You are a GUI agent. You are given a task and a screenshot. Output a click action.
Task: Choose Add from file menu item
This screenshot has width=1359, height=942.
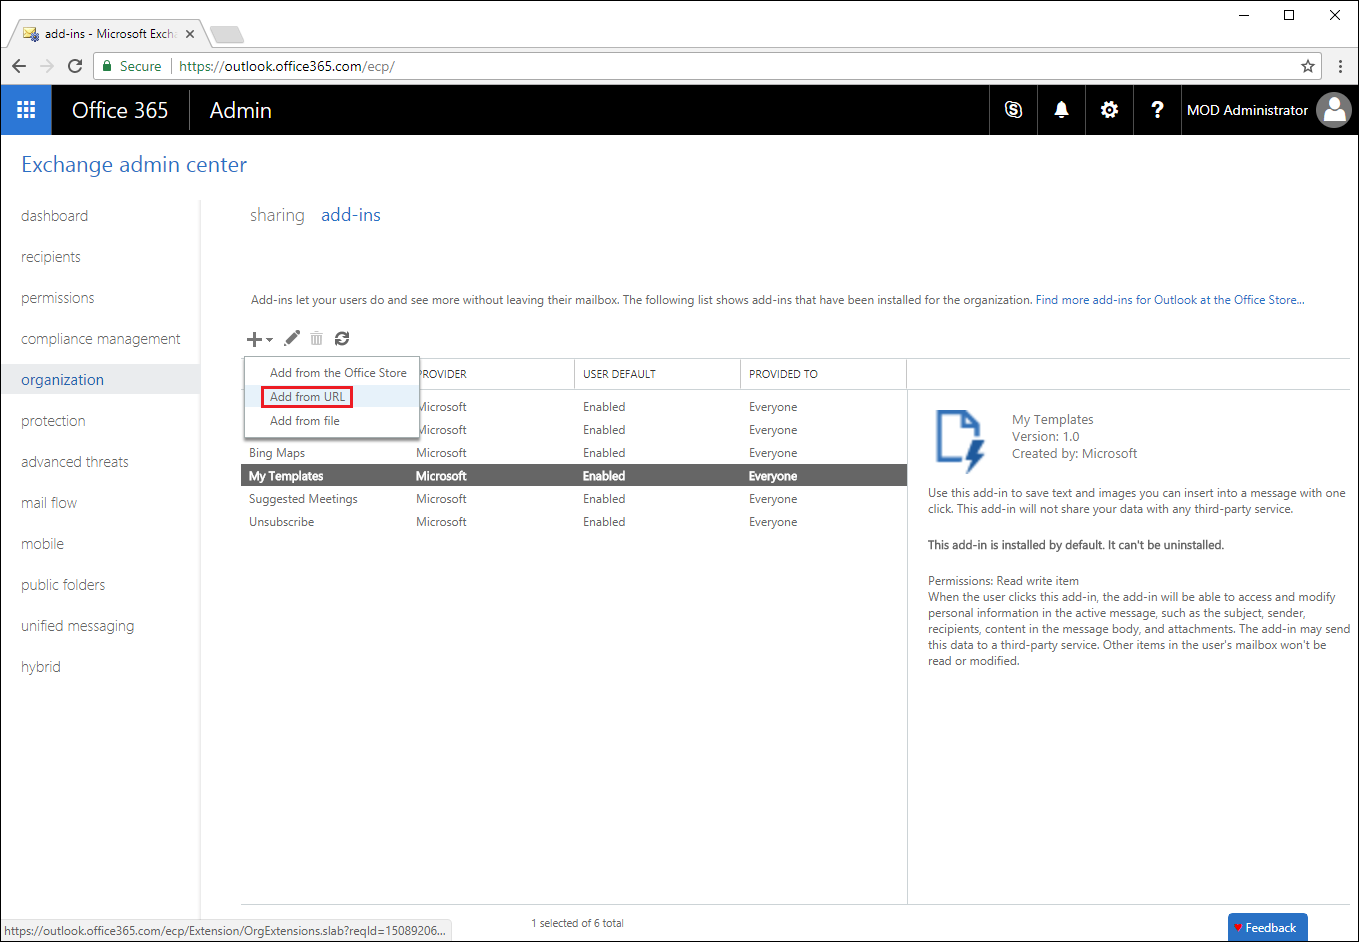(x=331, y=421)
